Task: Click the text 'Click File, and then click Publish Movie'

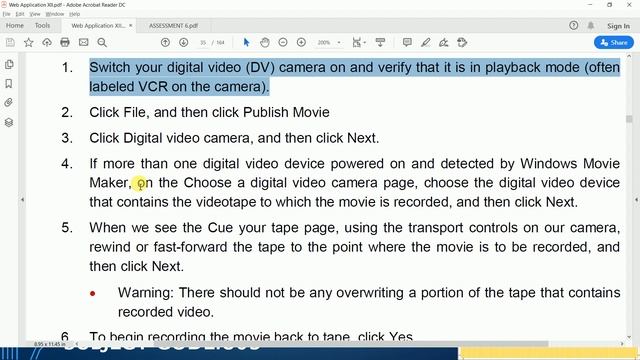Action: [209, 112]
